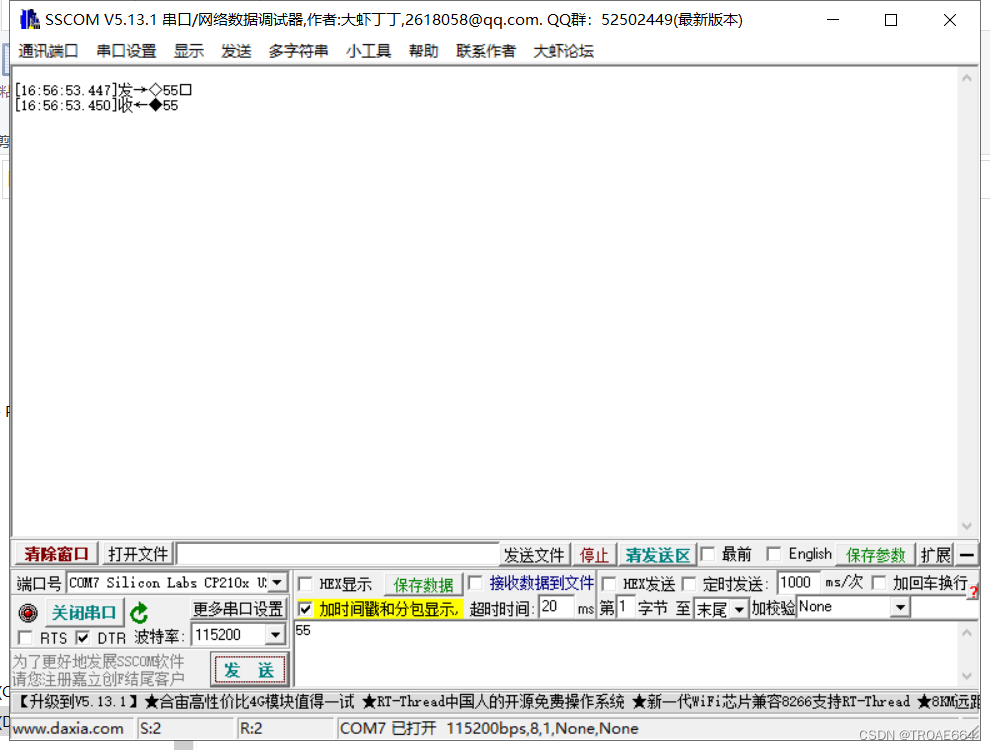Click the green refresh ports icon

point(139,612)
